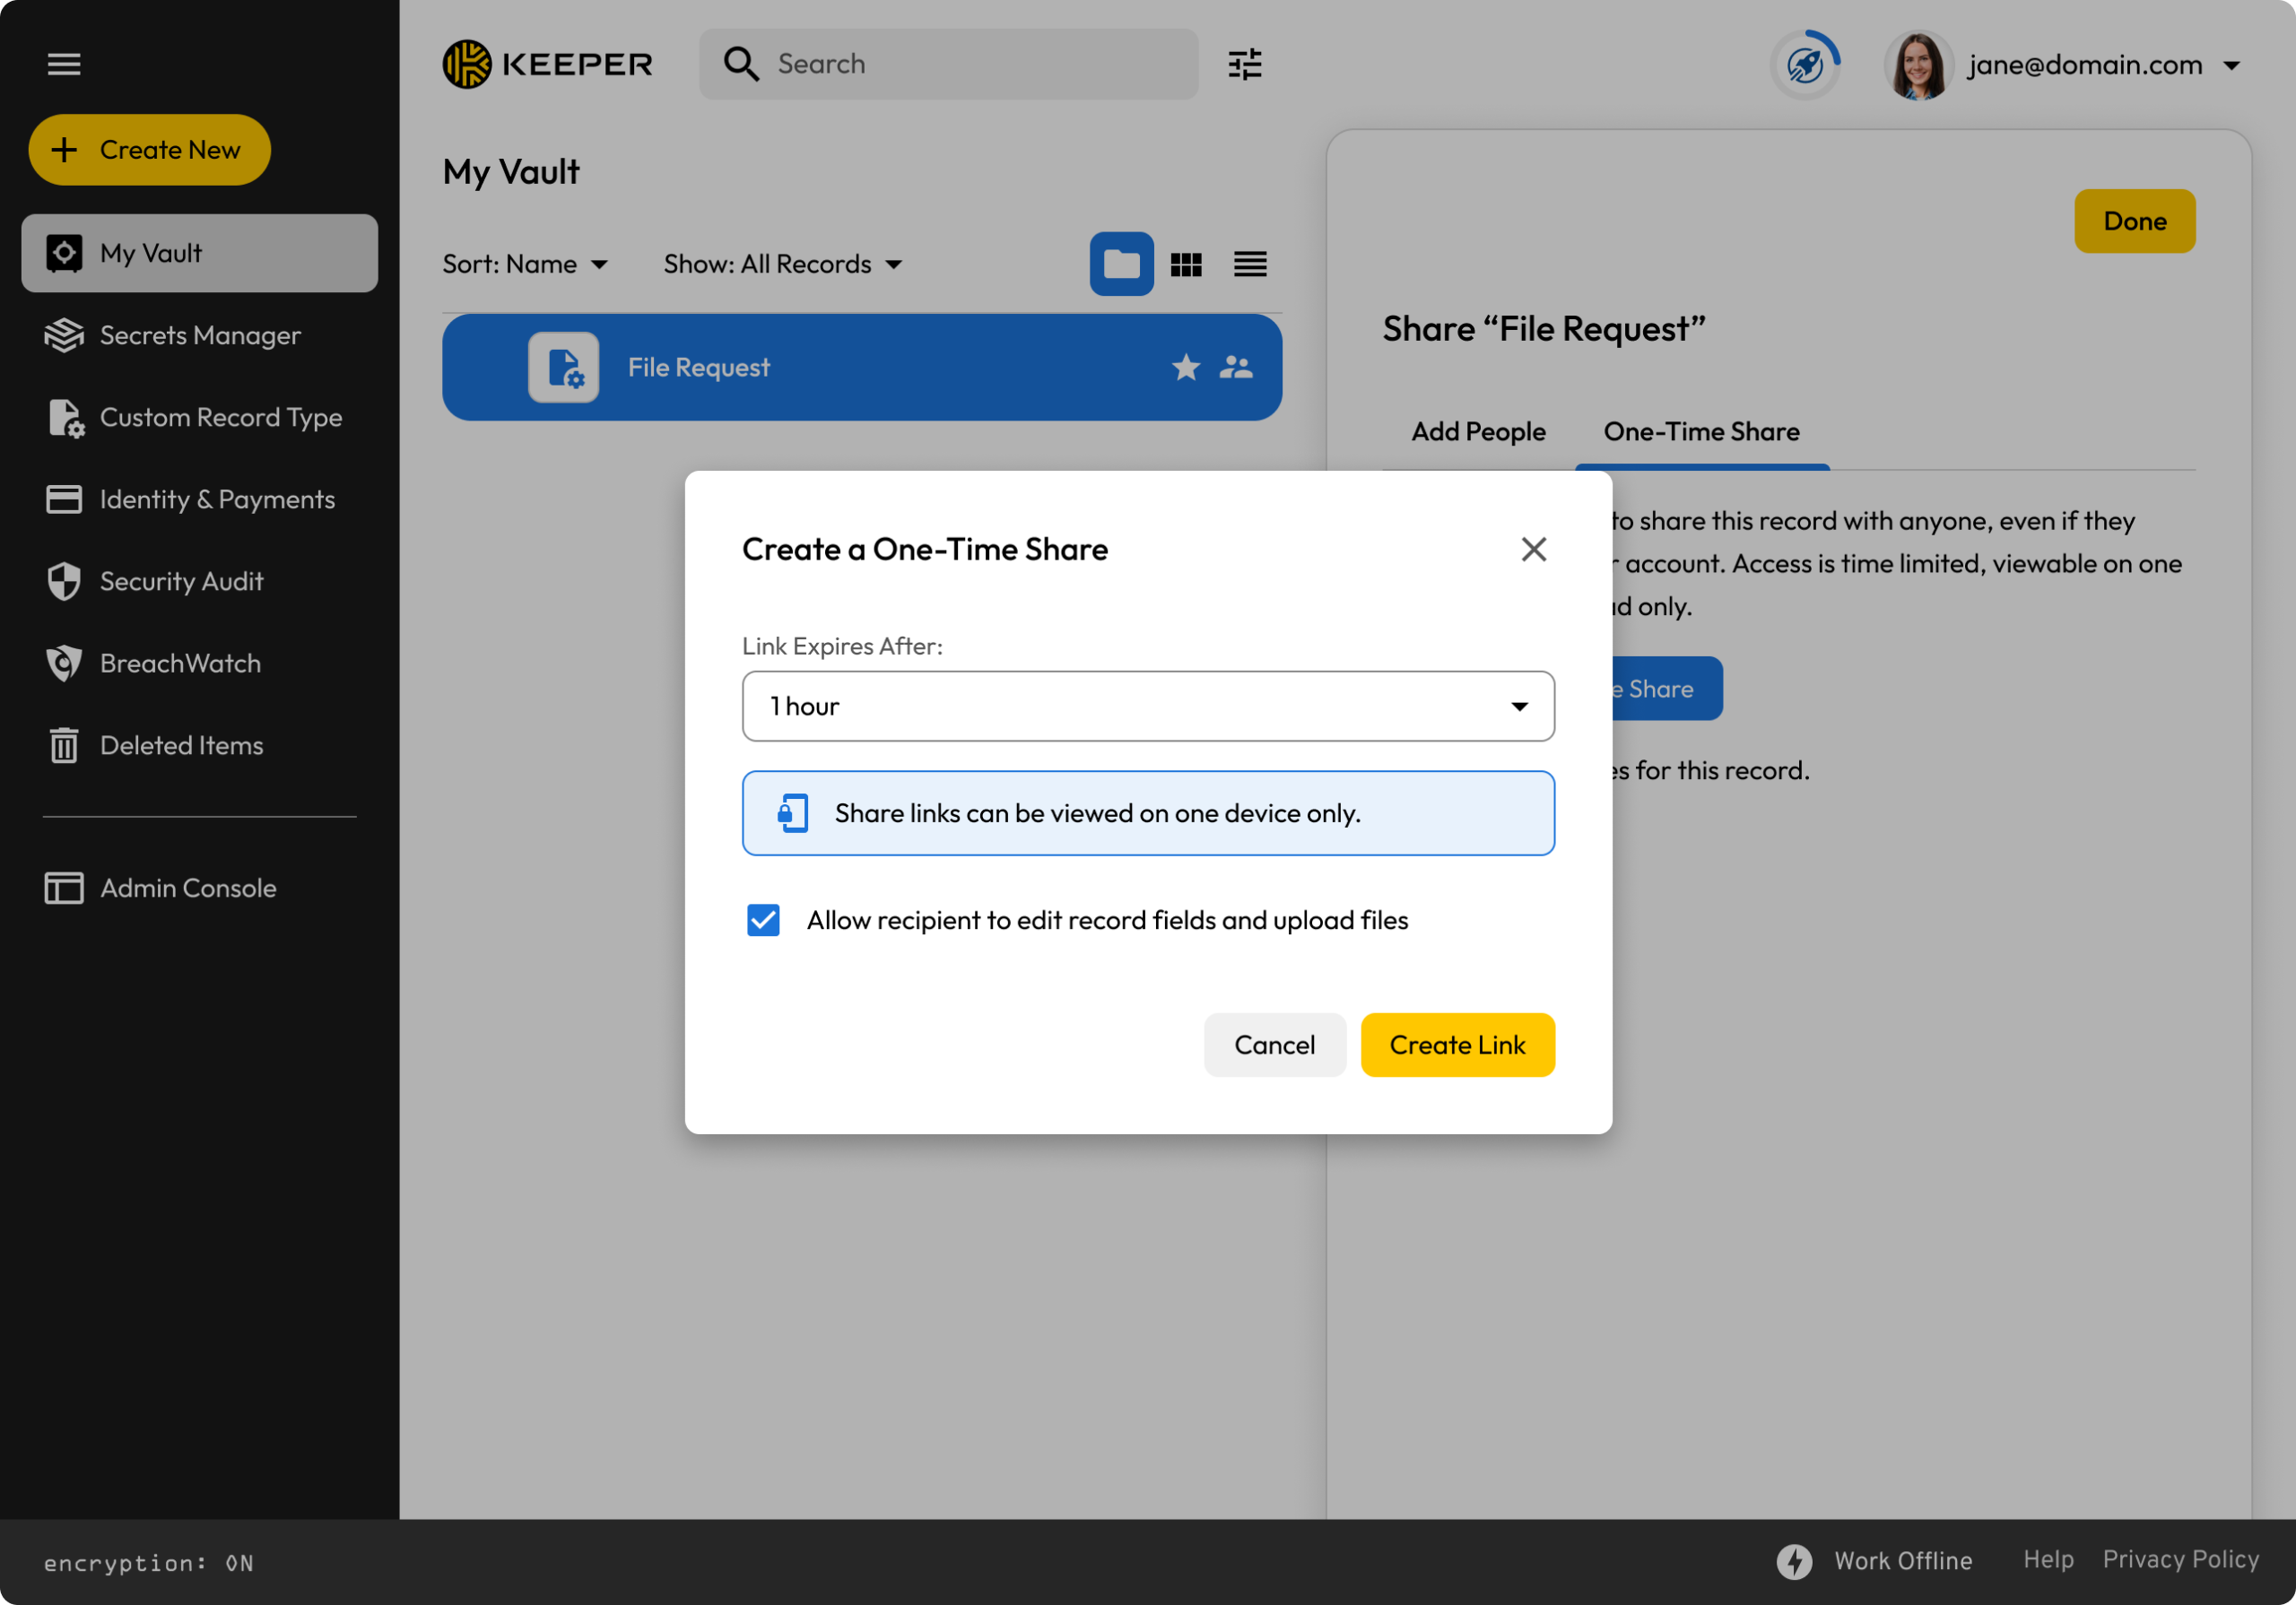Expand the Sort: Name dropdown

tap(525, 264)
